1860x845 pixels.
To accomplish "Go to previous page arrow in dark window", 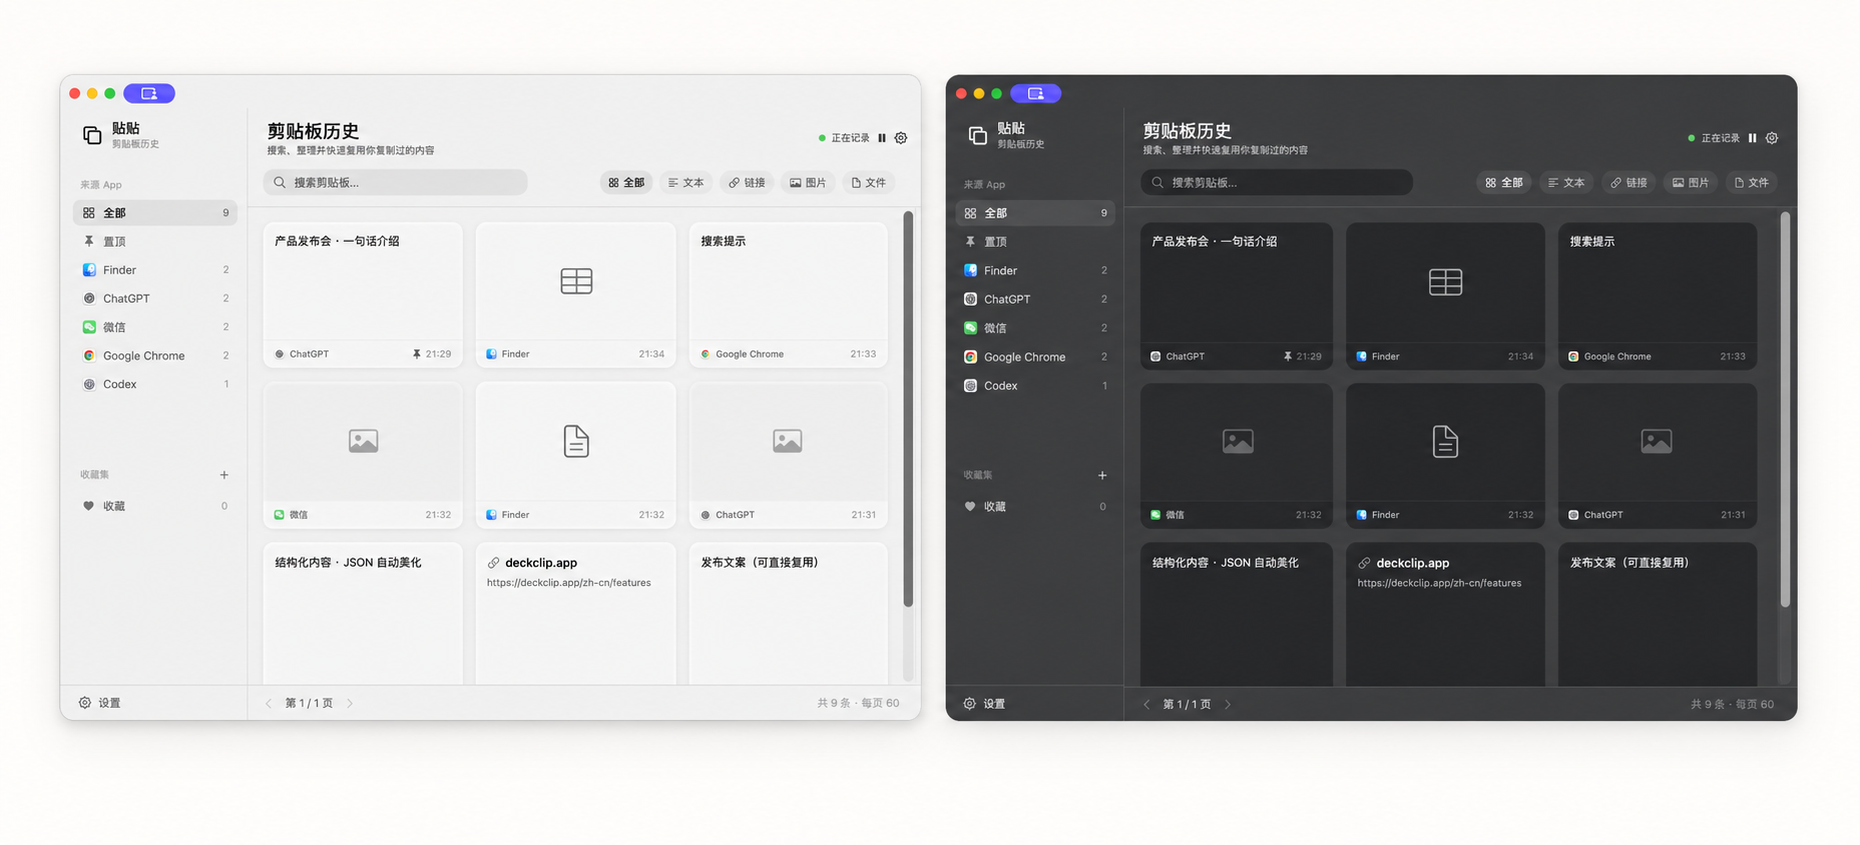I will click(x=1146, y=704).
